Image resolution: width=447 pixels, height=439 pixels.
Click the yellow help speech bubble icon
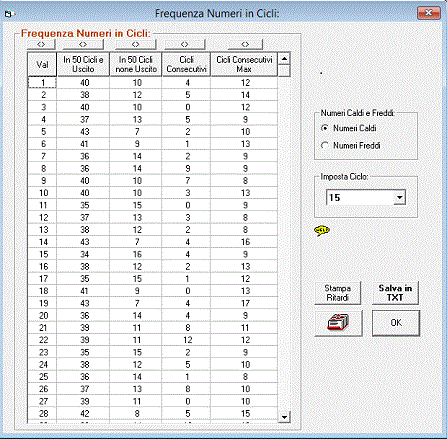pos(322,230)
